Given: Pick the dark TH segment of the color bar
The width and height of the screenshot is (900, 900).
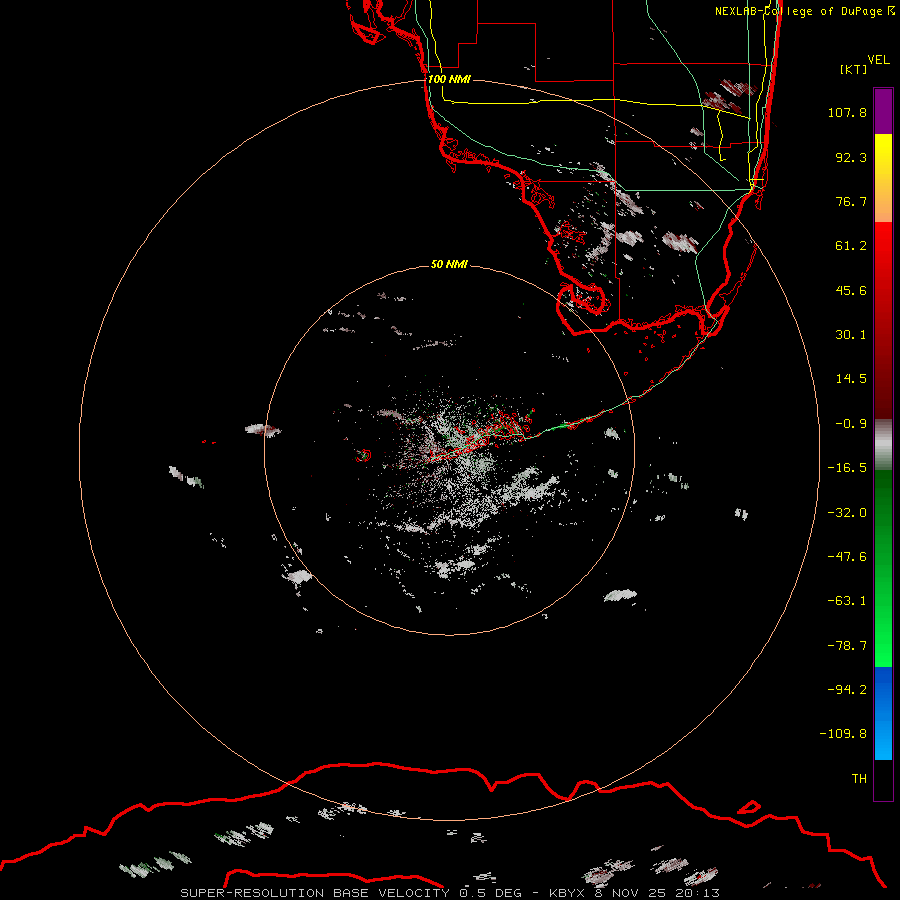Looking at the screenshot, I should (883, 780).
